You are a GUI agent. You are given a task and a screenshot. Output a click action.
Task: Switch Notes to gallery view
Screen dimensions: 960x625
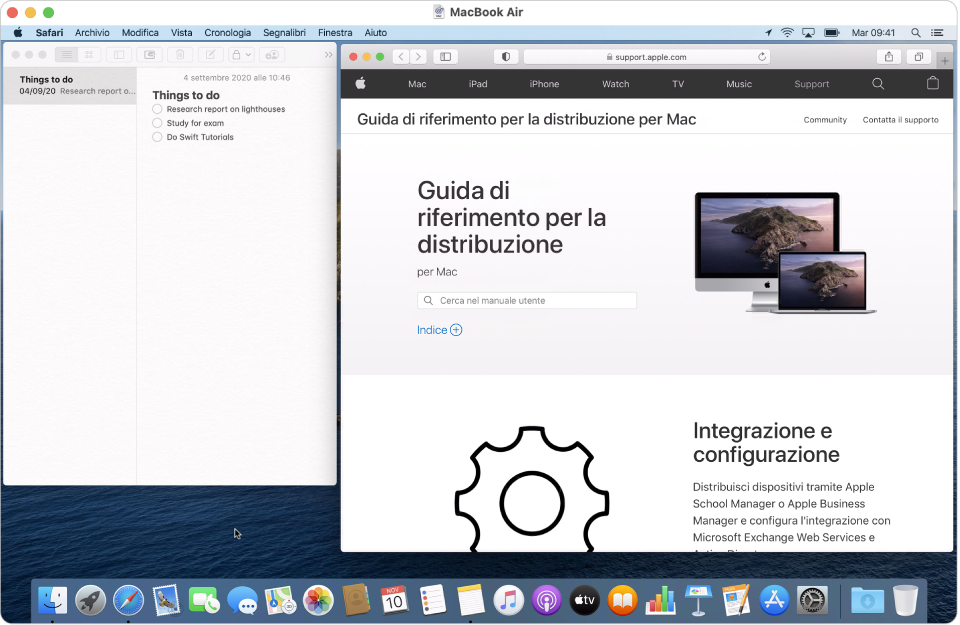(x=89, y=55)
